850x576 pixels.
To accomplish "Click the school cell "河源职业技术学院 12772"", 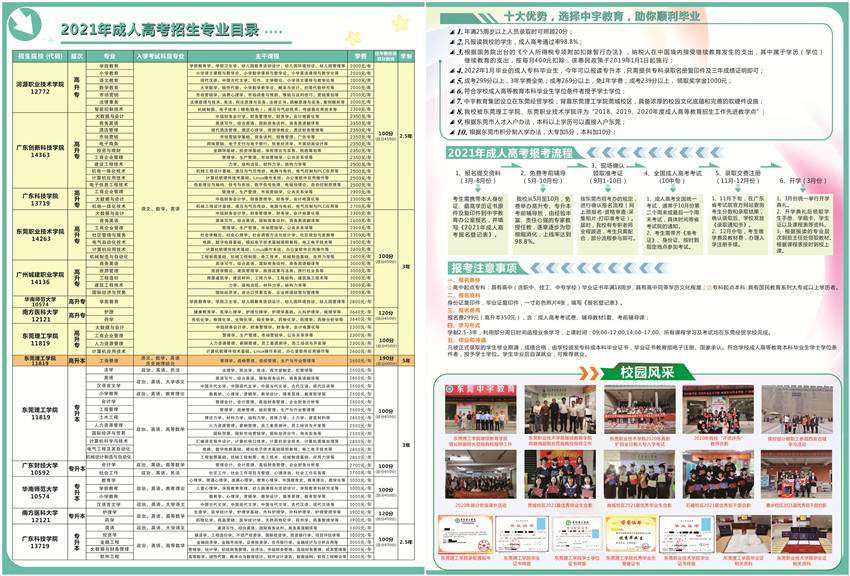I will point(40,88).
